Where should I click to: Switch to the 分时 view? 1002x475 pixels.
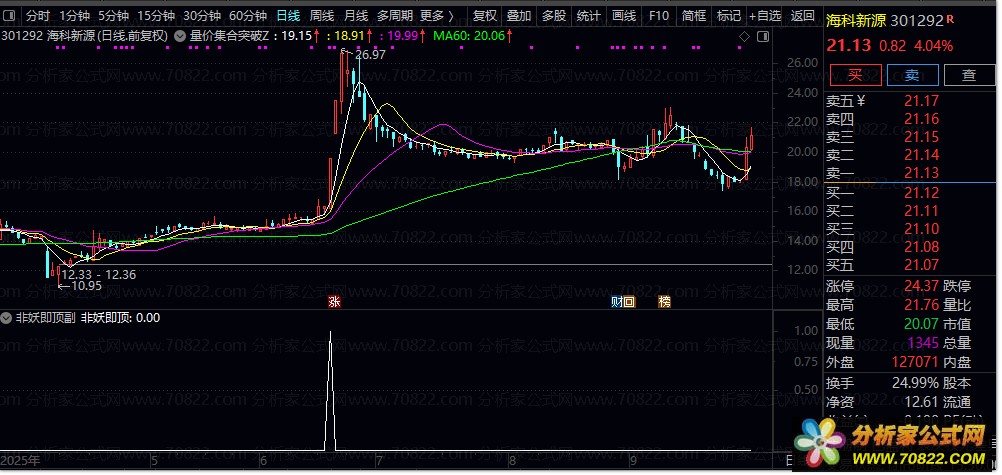coord(38,16)
